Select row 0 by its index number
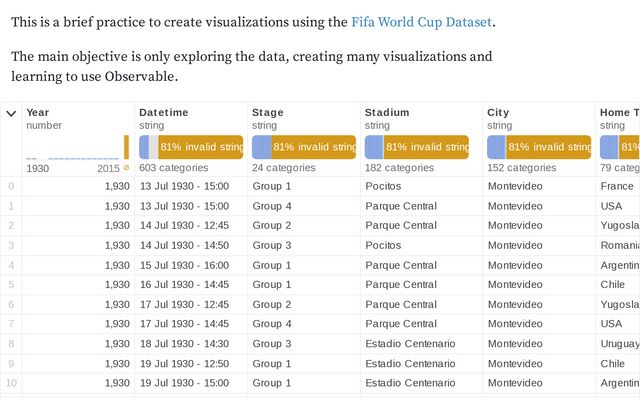This screenshot has width=640, height=400. point(11,186)
